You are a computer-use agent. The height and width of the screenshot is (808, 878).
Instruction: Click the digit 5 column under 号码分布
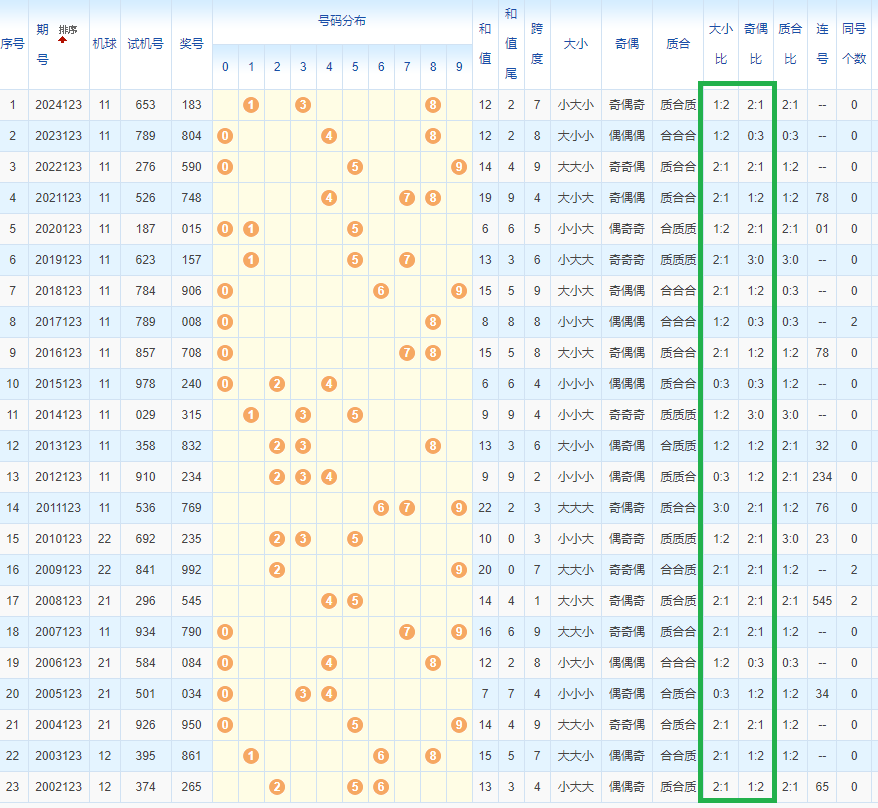coord(355,67)
